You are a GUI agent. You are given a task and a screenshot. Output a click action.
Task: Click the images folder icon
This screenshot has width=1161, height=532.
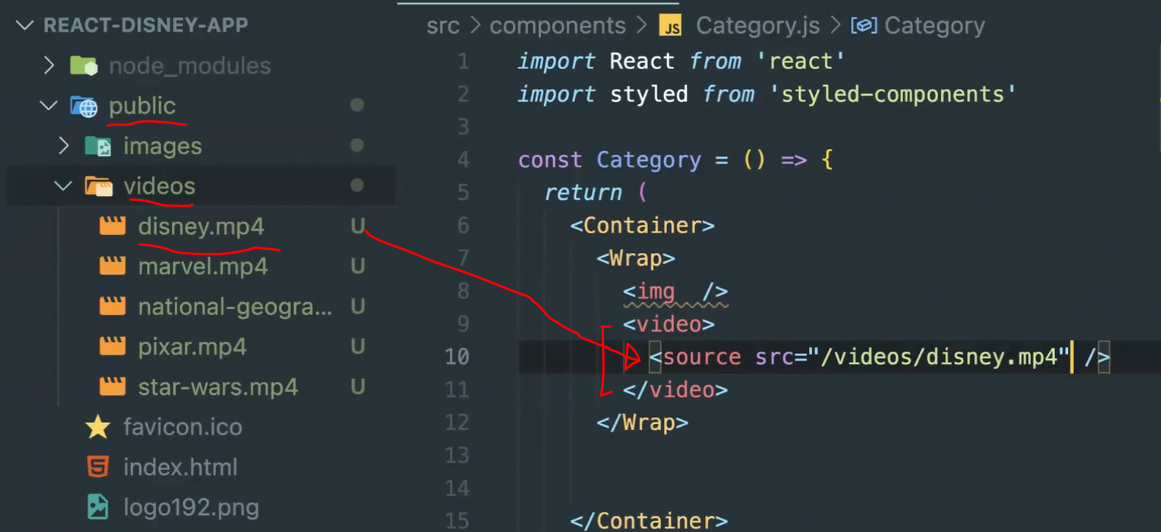pos(98,147)
